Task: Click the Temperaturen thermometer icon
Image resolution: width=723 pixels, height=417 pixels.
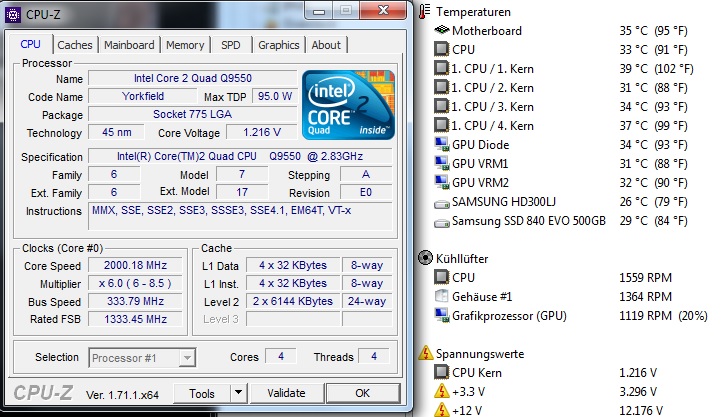Action: (x=425, y=12)
